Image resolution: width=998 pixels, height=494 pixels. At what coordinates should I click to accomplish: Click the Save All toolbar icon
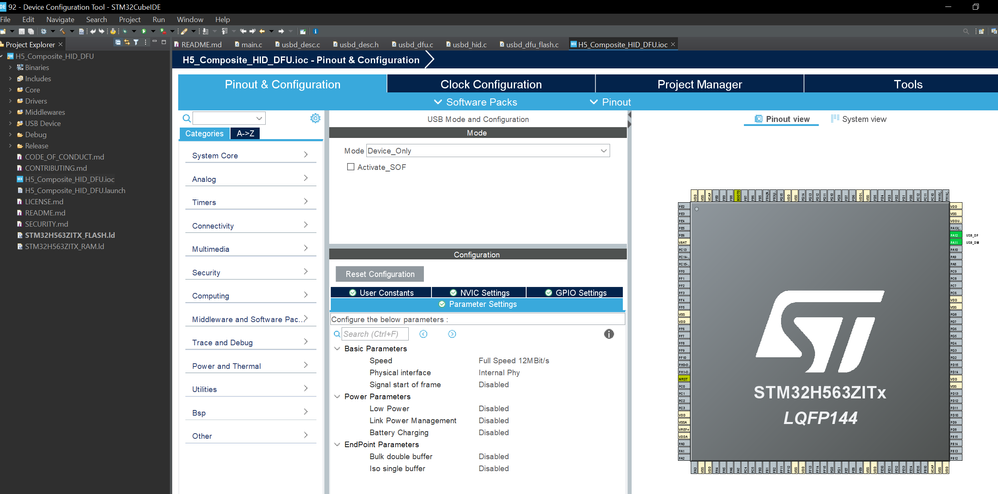(31, 31)
